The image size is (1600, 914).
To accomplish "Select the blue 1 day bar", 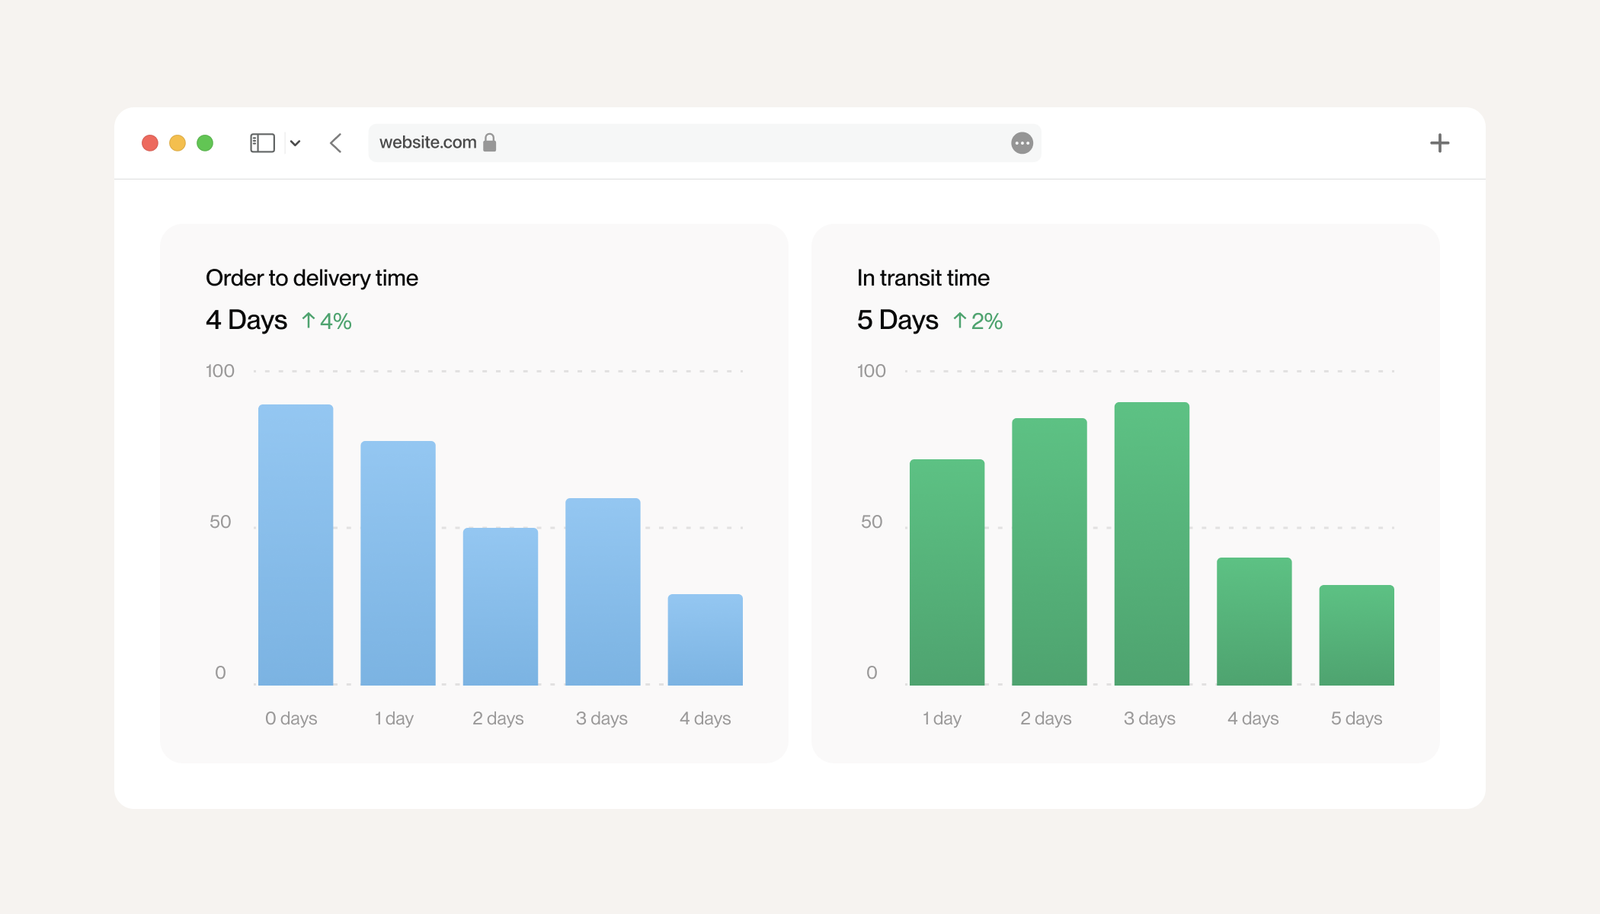I will 398,563.
